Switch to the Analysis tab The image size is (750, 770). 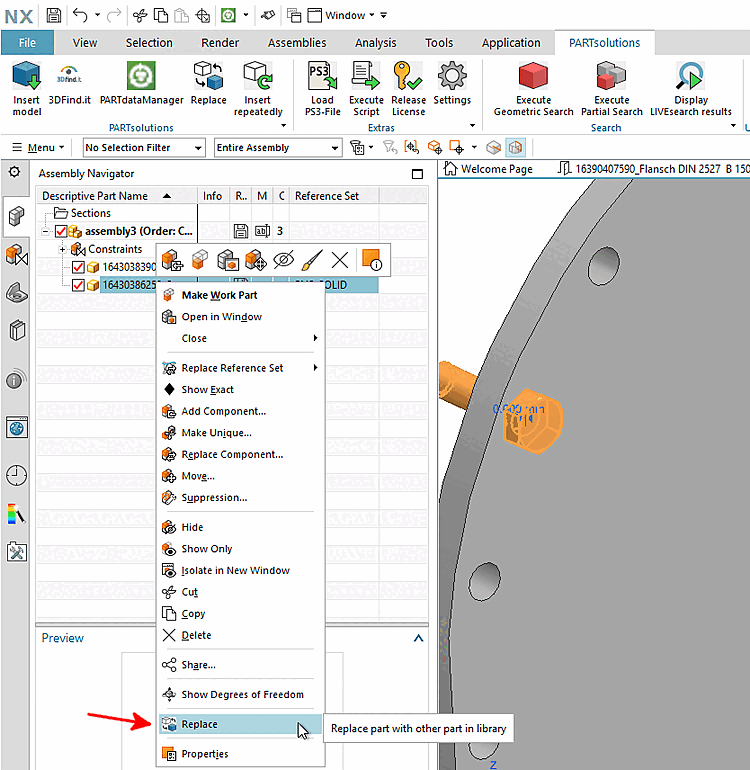coord(375,43)
